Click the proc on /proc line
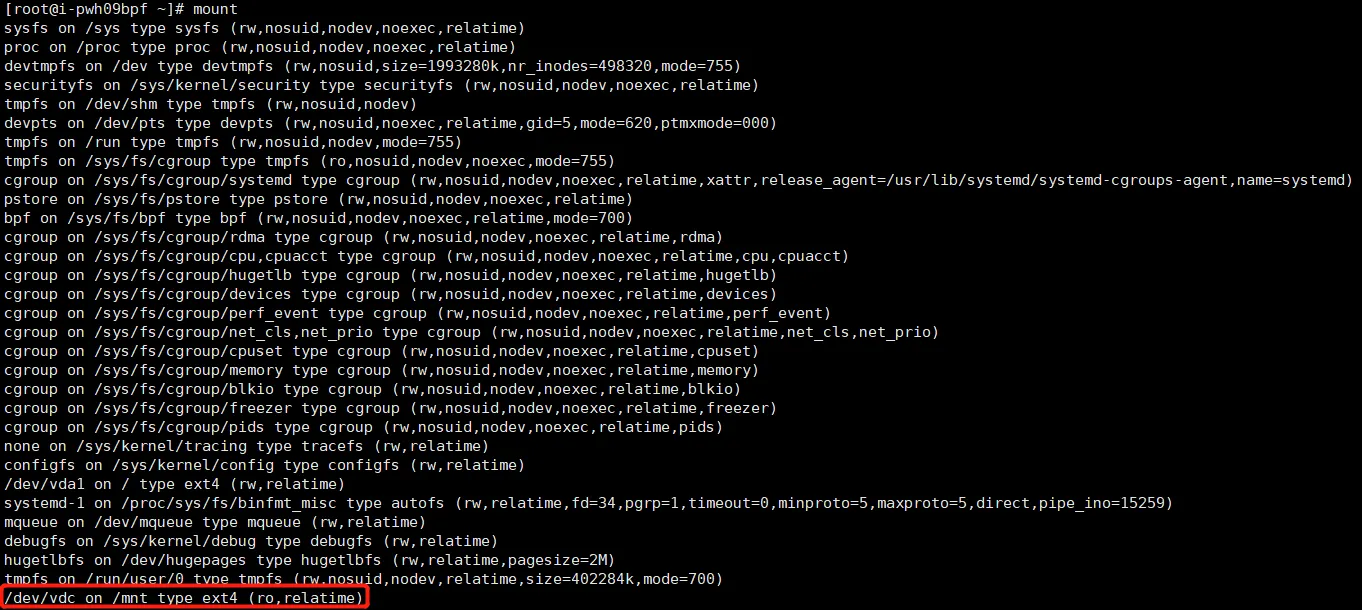The width and height of the screenshot is (1362, 610). point(260,47)
